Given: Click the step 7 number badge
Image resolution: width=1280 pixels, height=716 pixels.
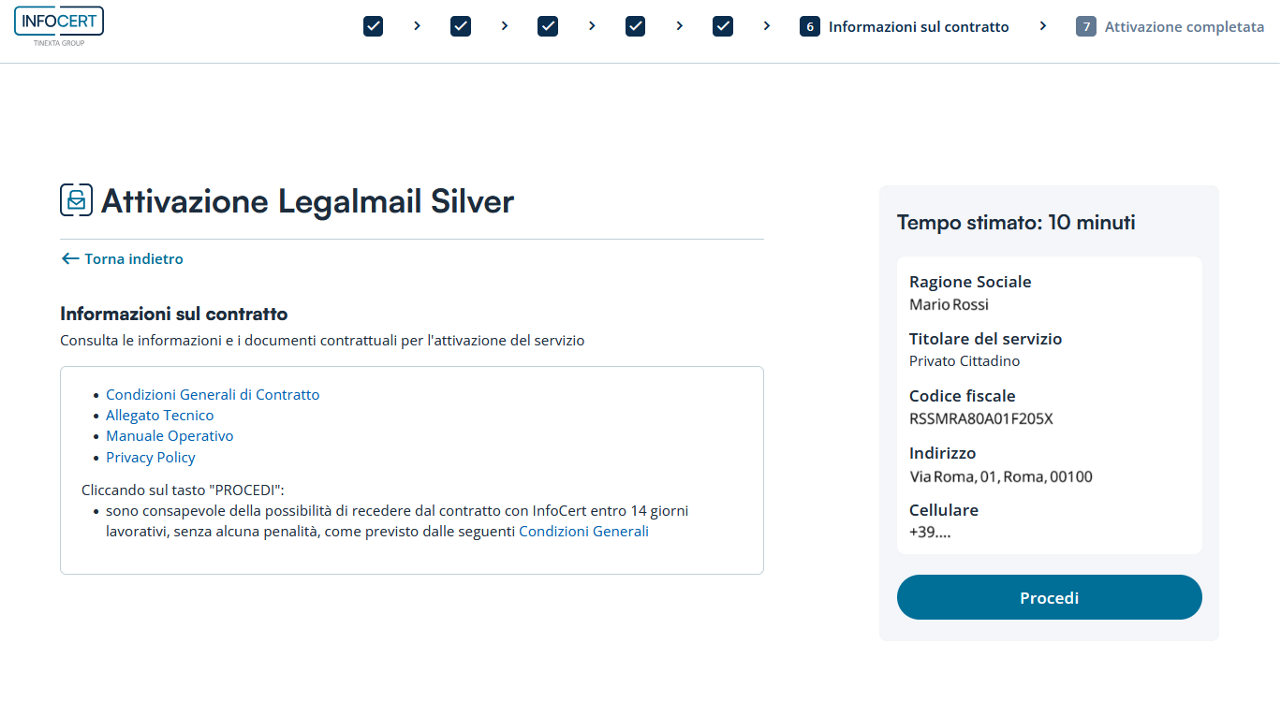Looking at the screenshot, I should tap(1086, 27).
